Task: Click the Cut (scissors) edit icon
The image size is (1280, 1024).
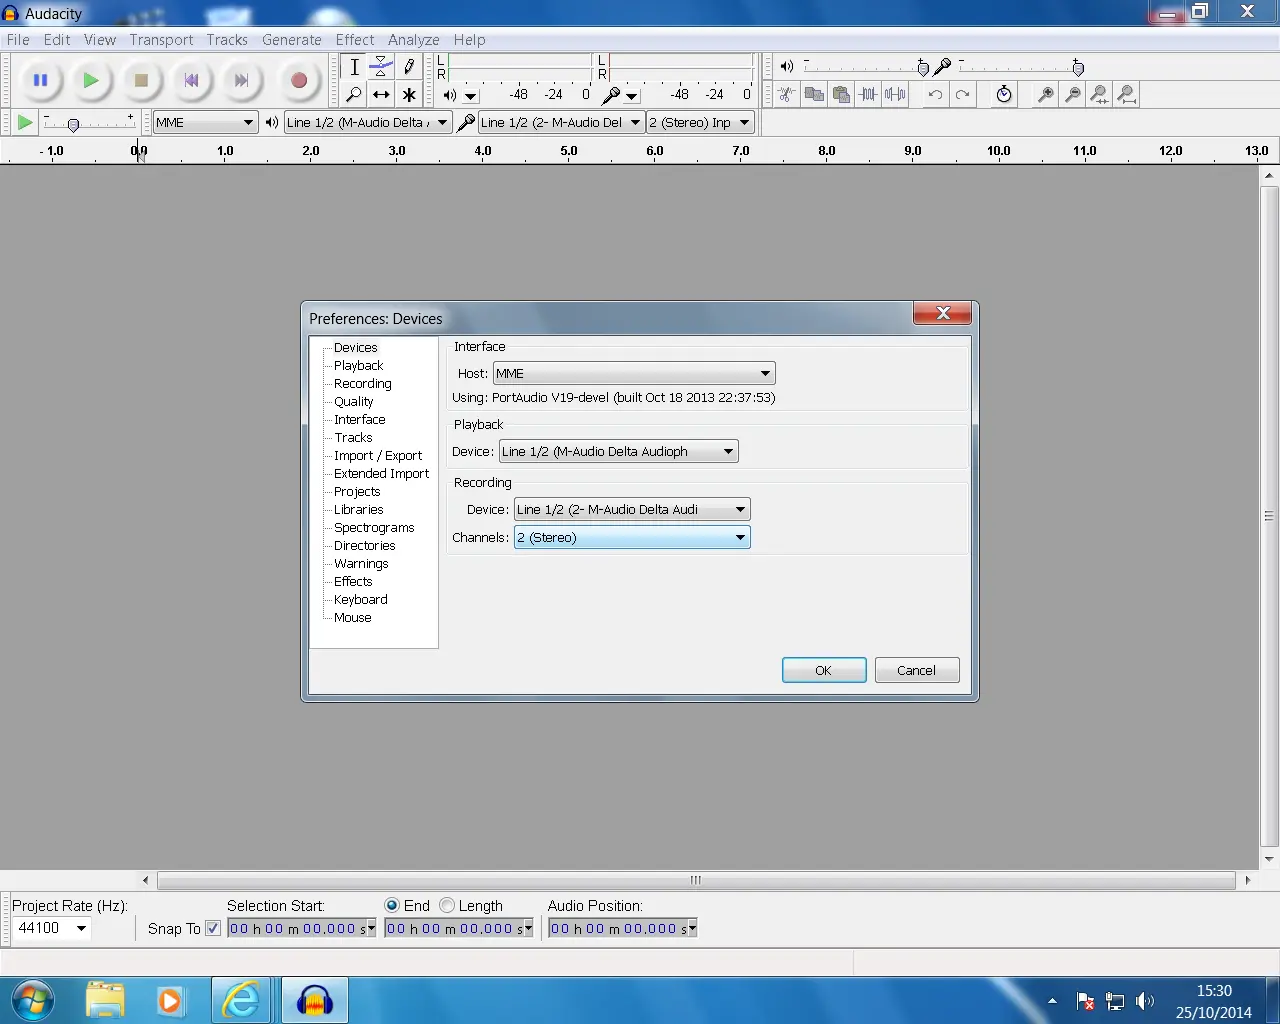Action: pos(787,95)
